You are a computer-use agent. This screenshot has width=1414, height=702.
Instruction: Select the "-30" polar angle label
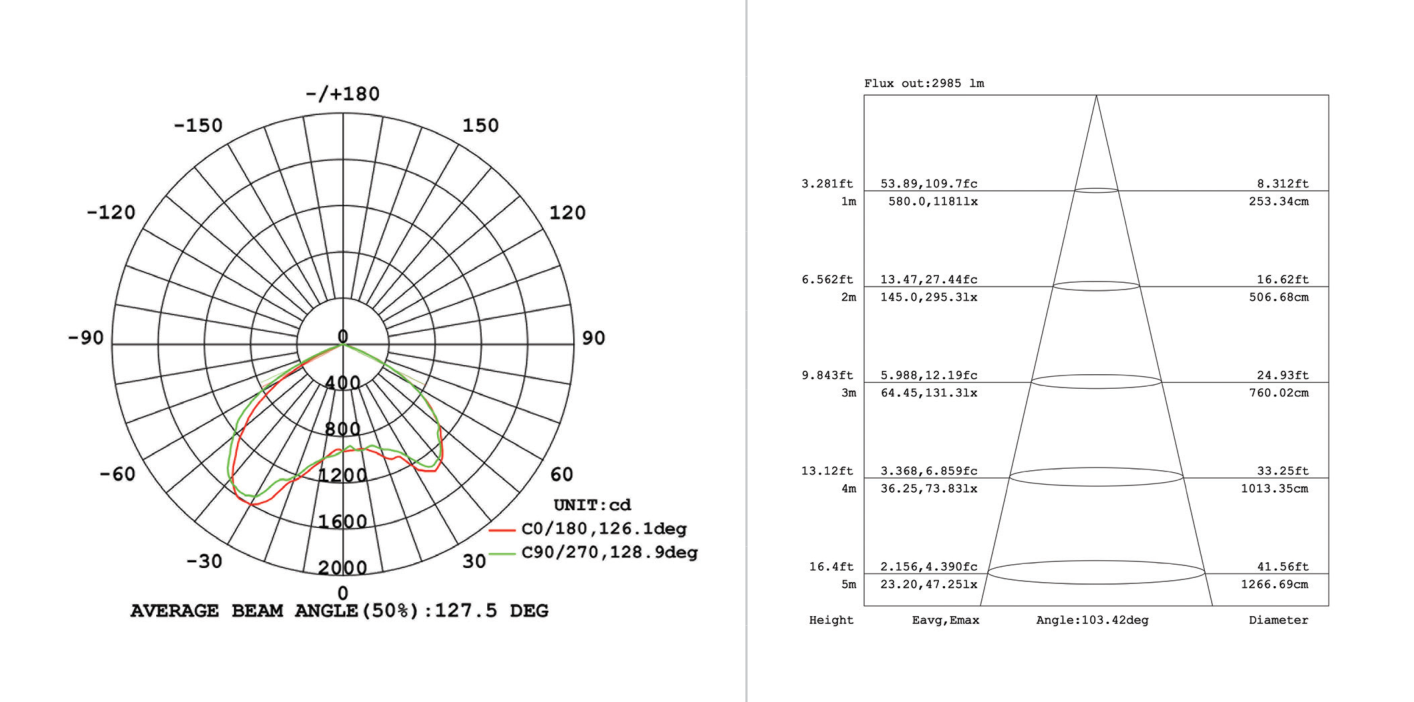(204, 561)
